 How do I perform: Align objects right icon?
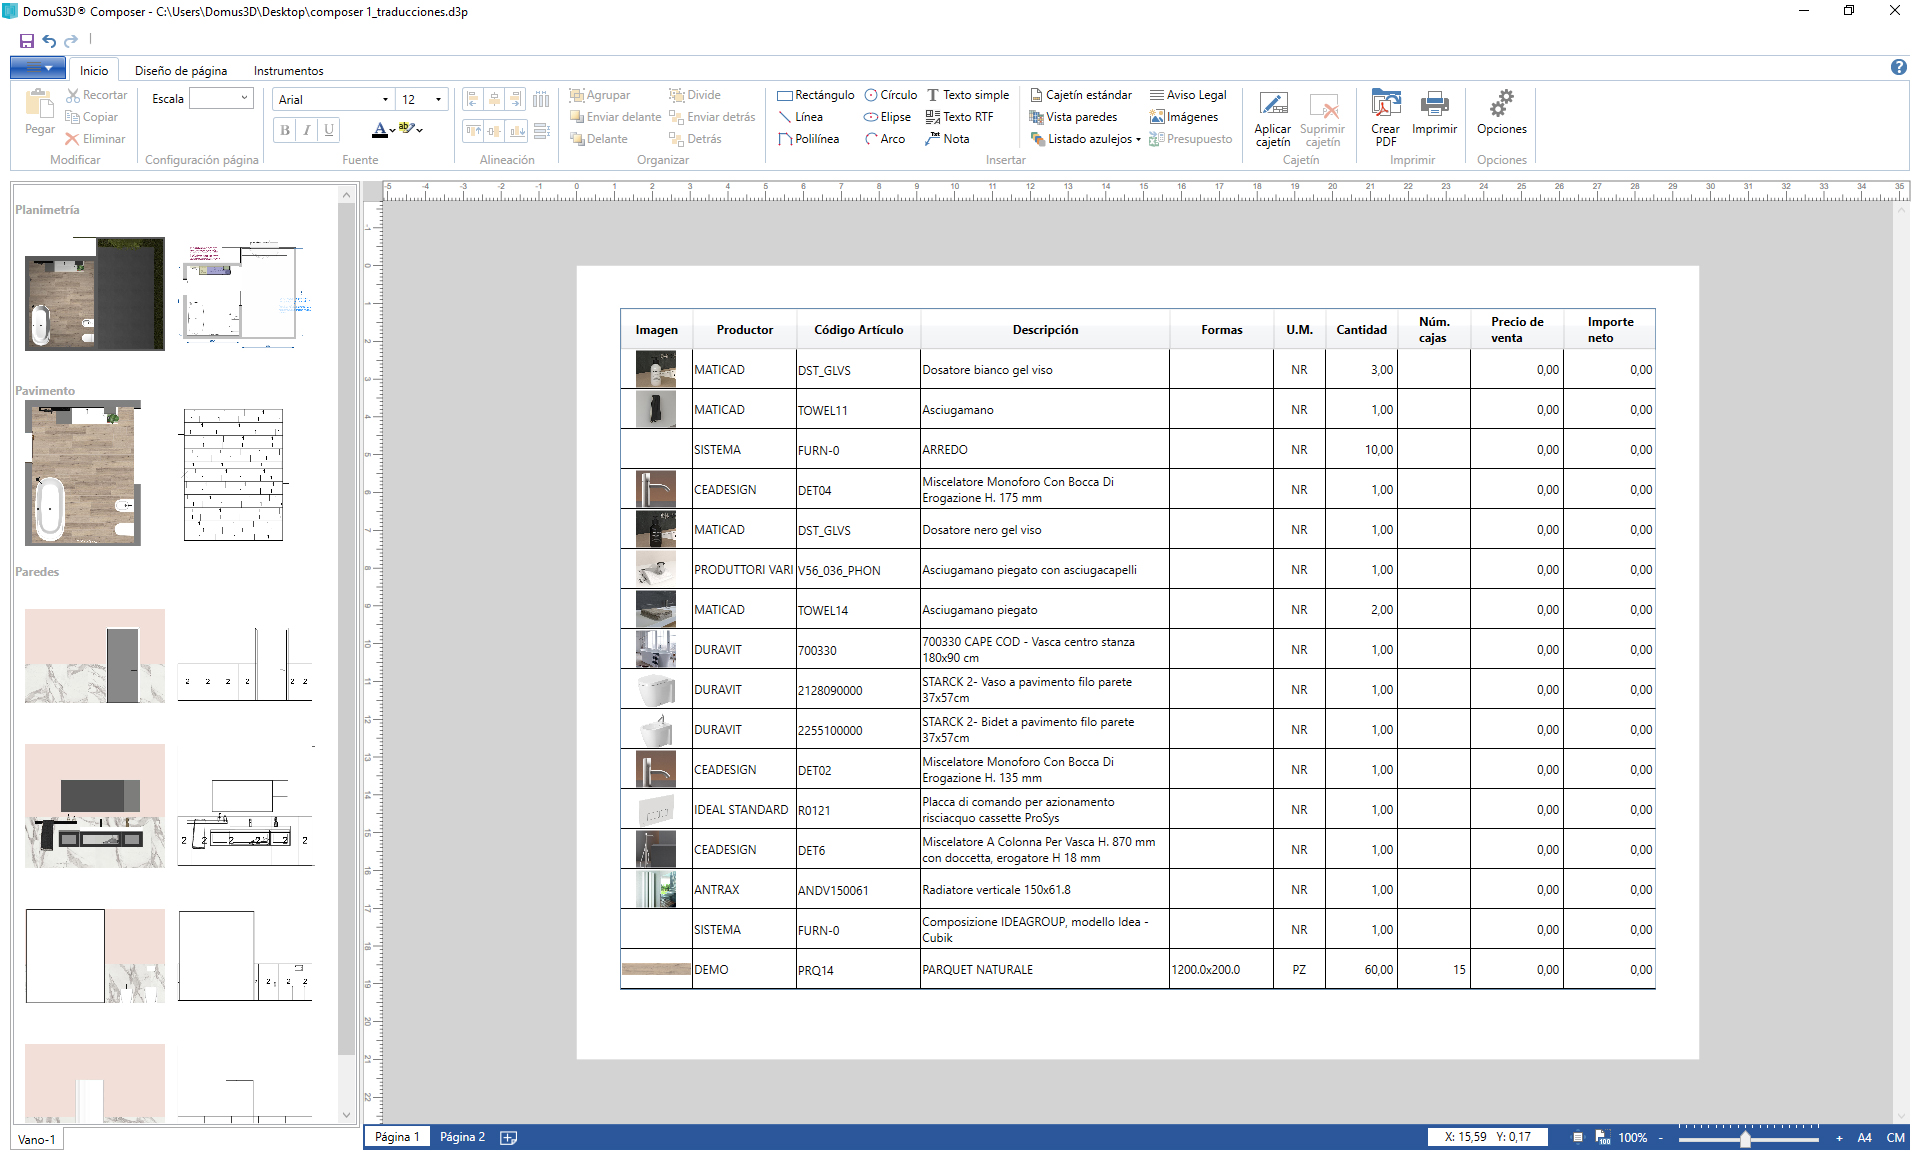tap(517, 99)
